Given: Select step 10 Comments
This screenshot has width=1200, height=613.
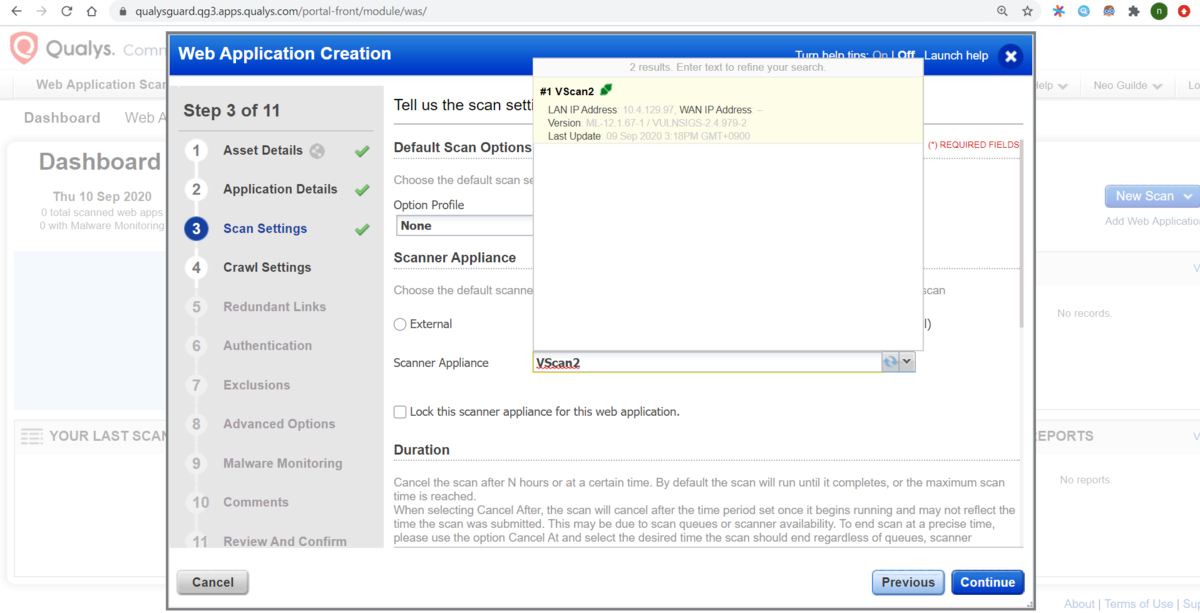Looking at the screenshot, I should point(256,502).
